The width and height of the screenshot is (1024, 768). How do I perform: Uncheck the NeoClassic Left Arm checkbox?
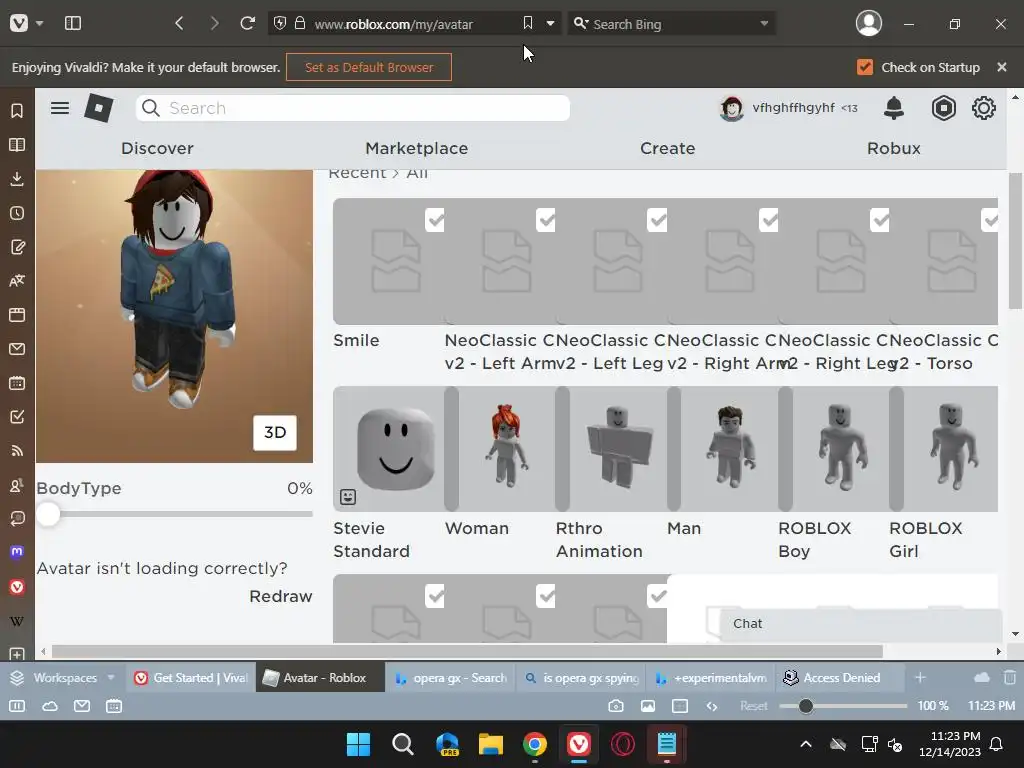click(546, 220)
